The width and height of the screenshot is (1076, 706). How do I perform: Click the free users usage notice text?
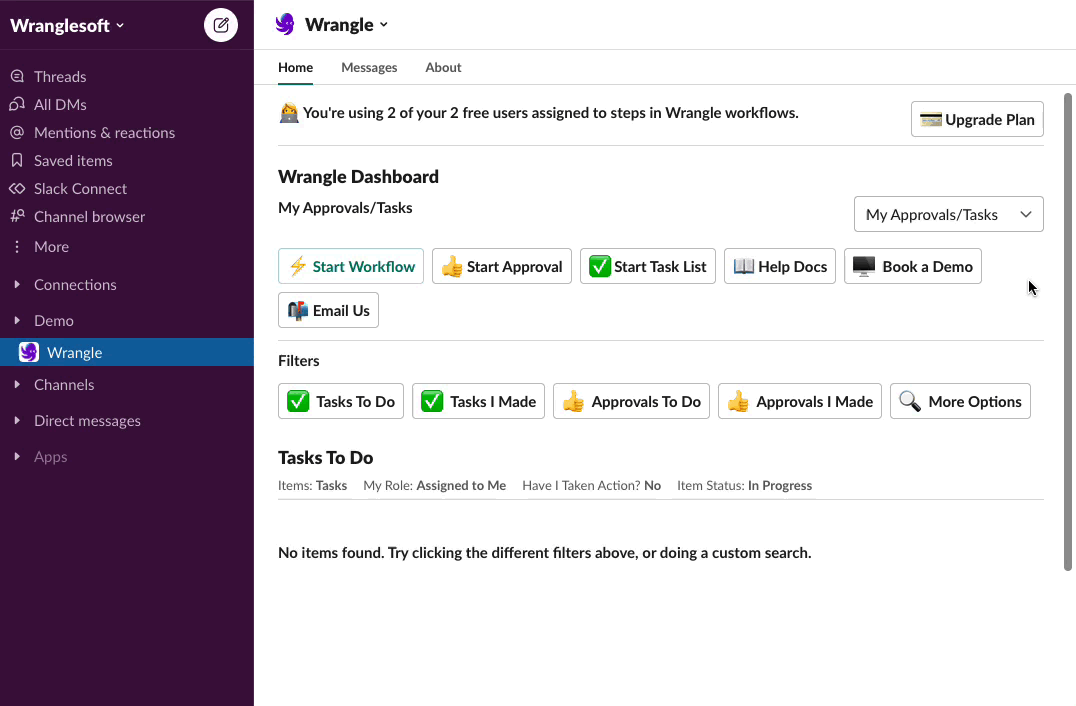point(550,113)
